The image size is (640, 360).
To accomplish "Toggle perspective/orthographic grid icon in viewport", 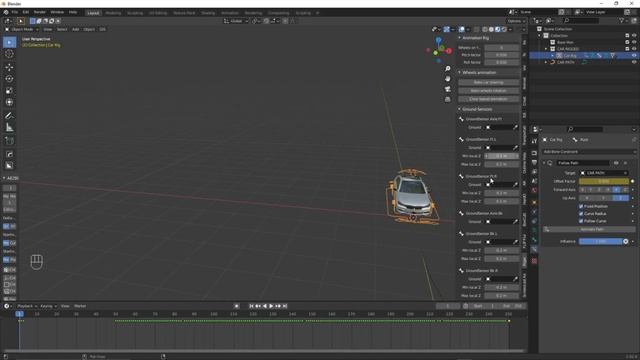I will coord(448,99).
